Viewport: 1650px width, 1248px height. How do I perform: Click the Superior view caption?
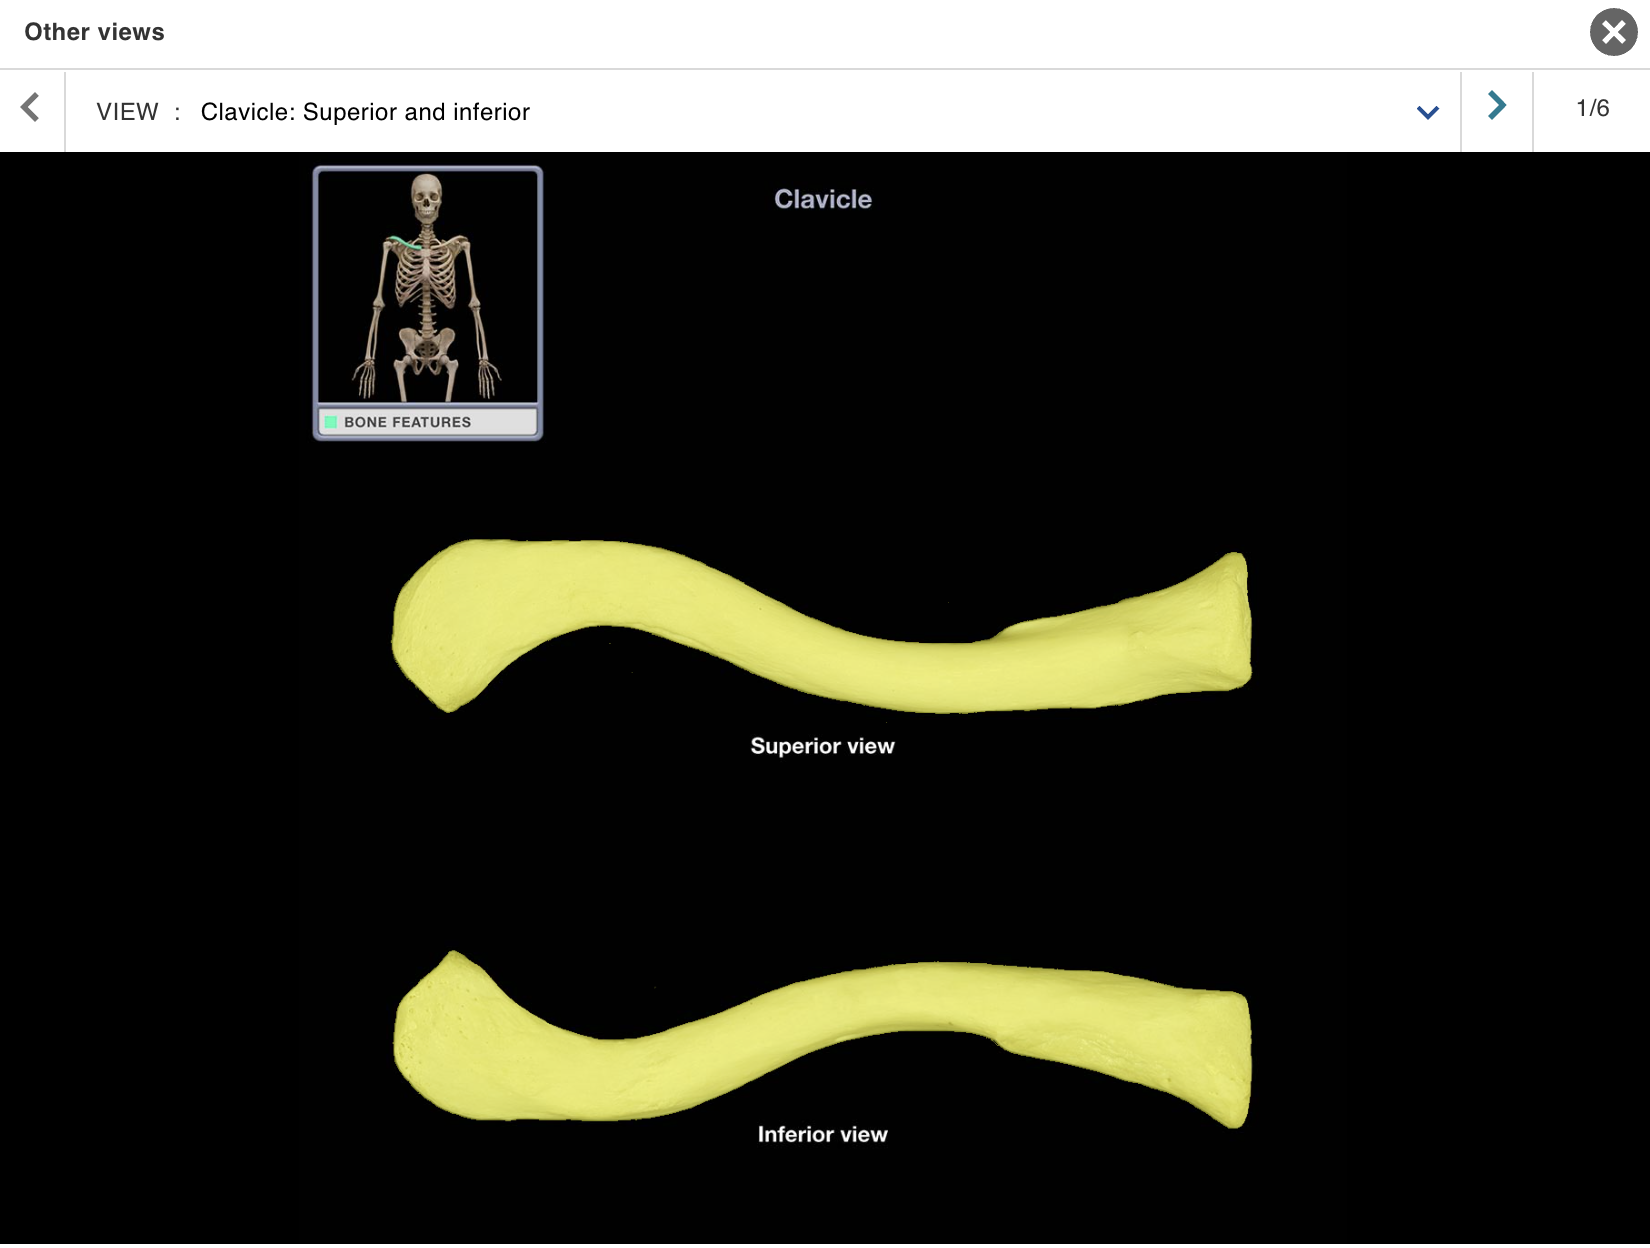point(822,745)
